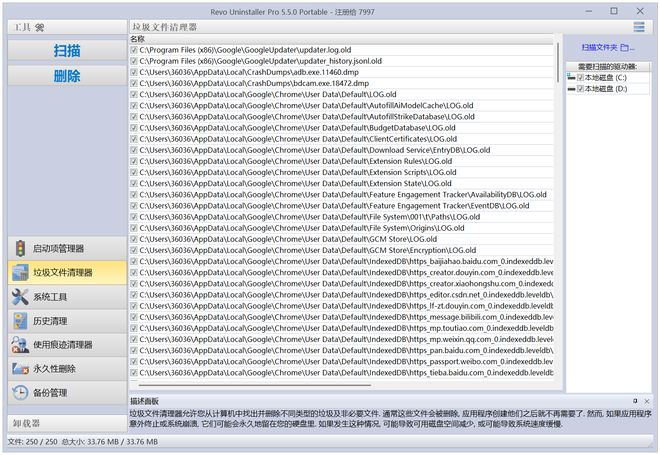Uncheck bdcam.exe.18472.dmp checkbox
Image resolution: width=660 pixels, height=455 pixels.
(x=134, y=83)
